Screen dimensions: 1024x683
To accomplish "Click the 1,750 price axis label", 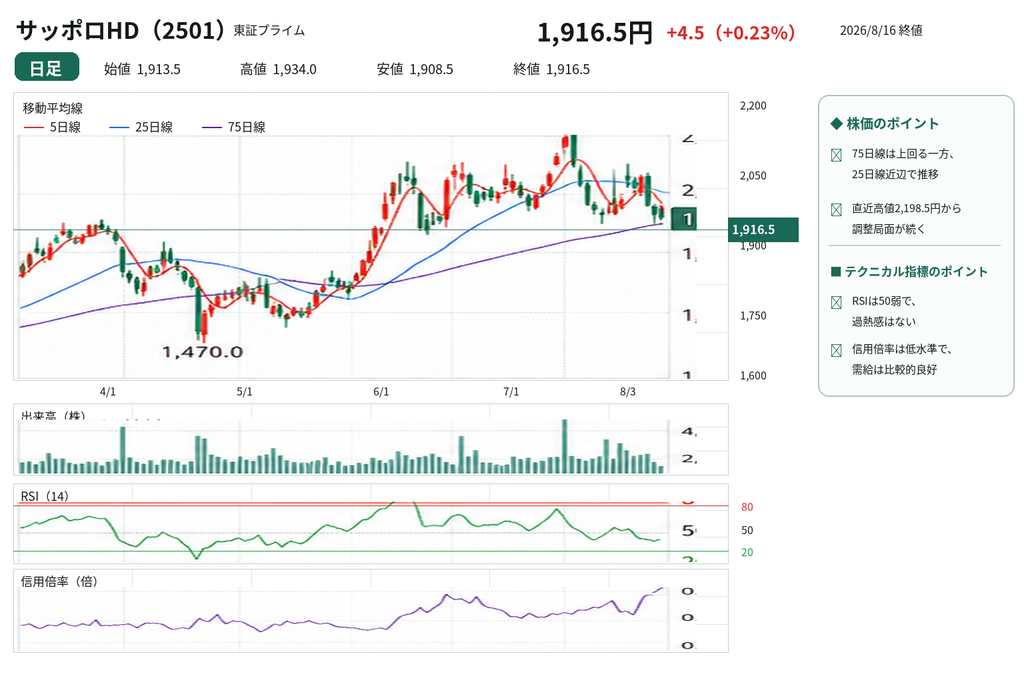I will (x=753, y=315).
